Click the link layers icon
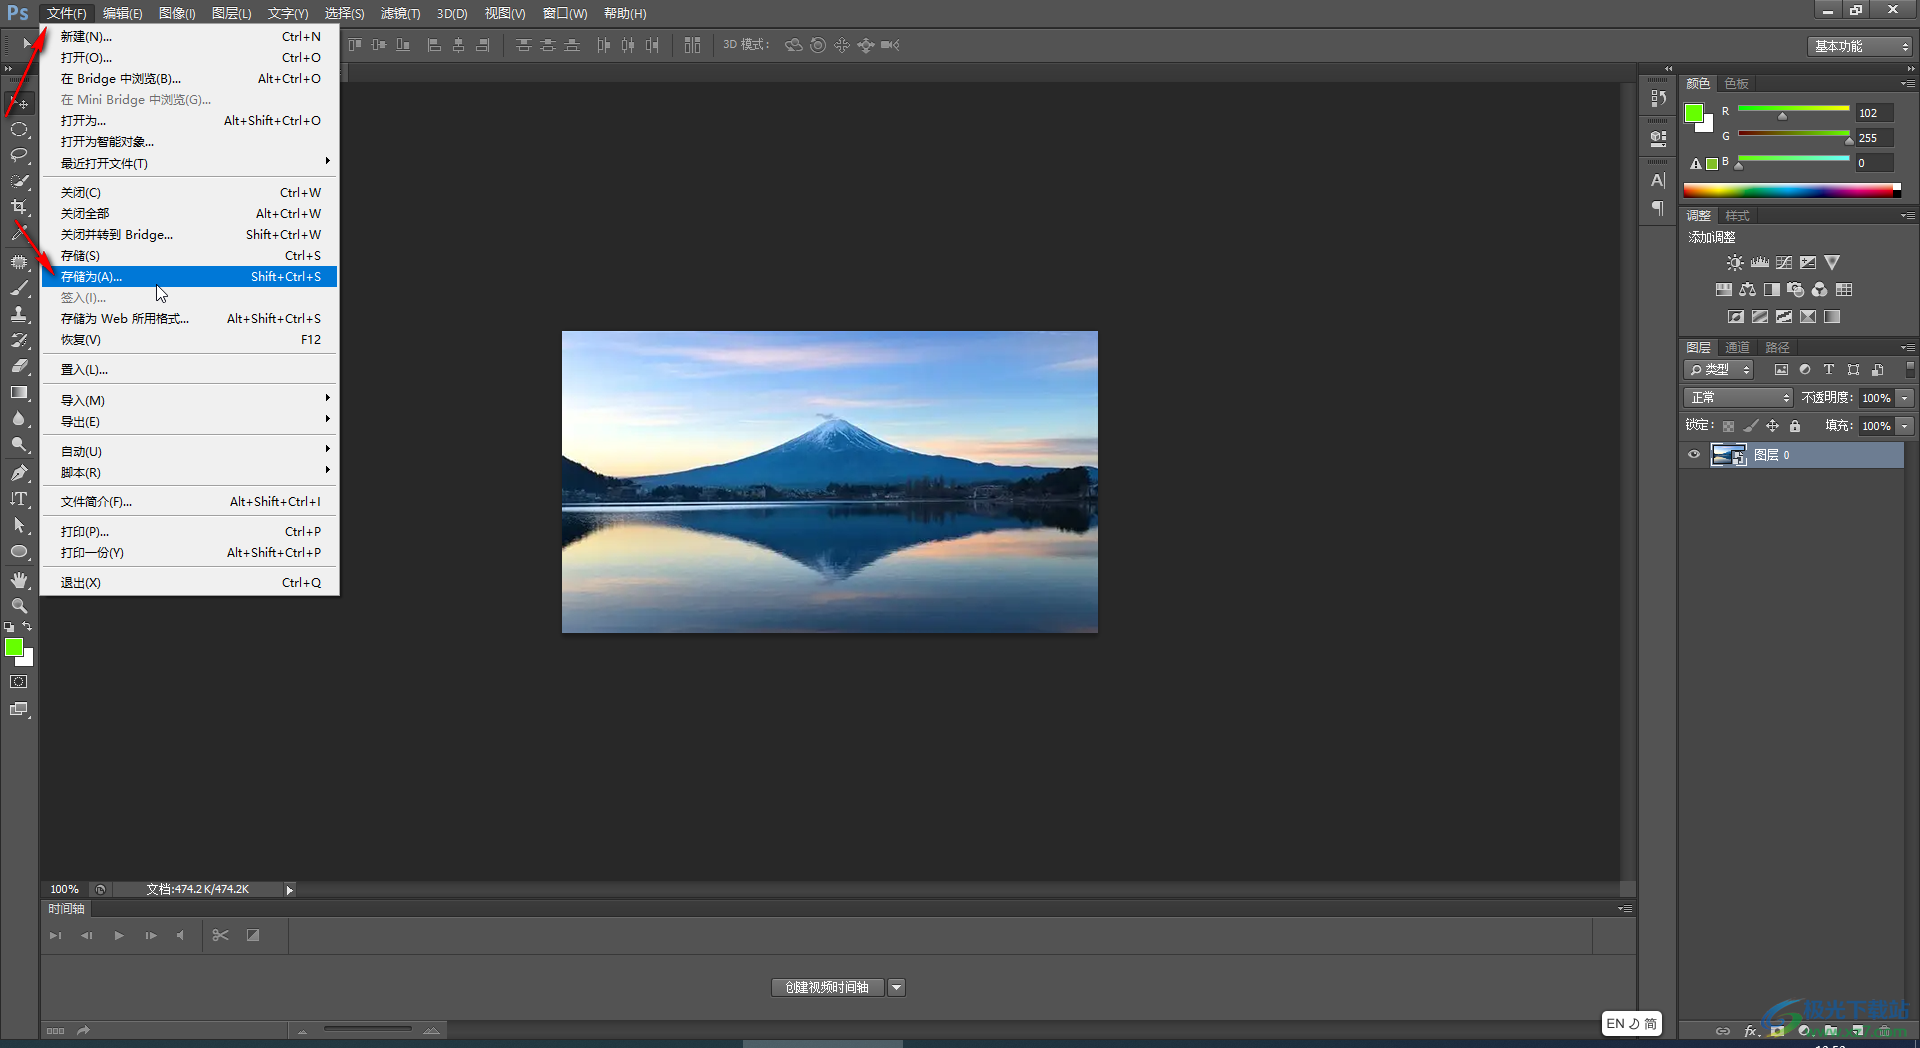The image size is (1920, 1048). [1723, 1031]
